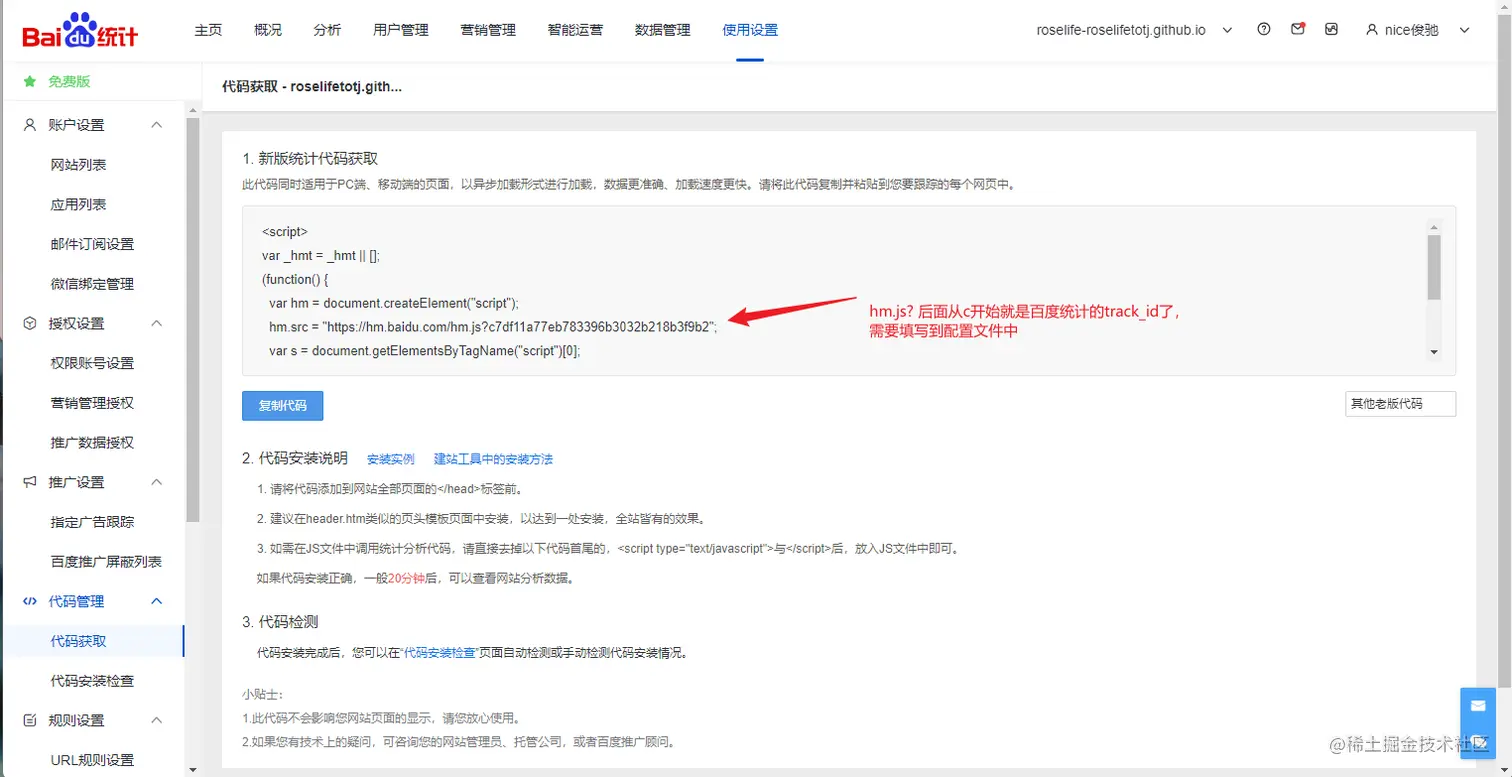Click the 代码管理 code icon
Viewport: 1512px width, 777px height.
pyautogui.click(x=30, y=601)
